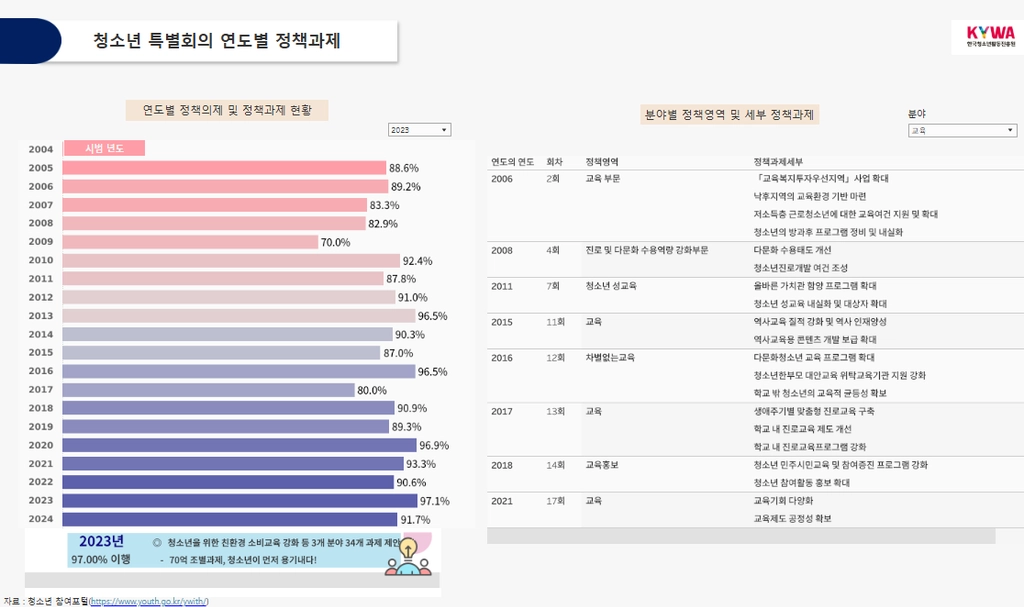The height and width of the screenshot is (607, 1024).
Task: Click the 회차 column header
Action: pos(554,162)
